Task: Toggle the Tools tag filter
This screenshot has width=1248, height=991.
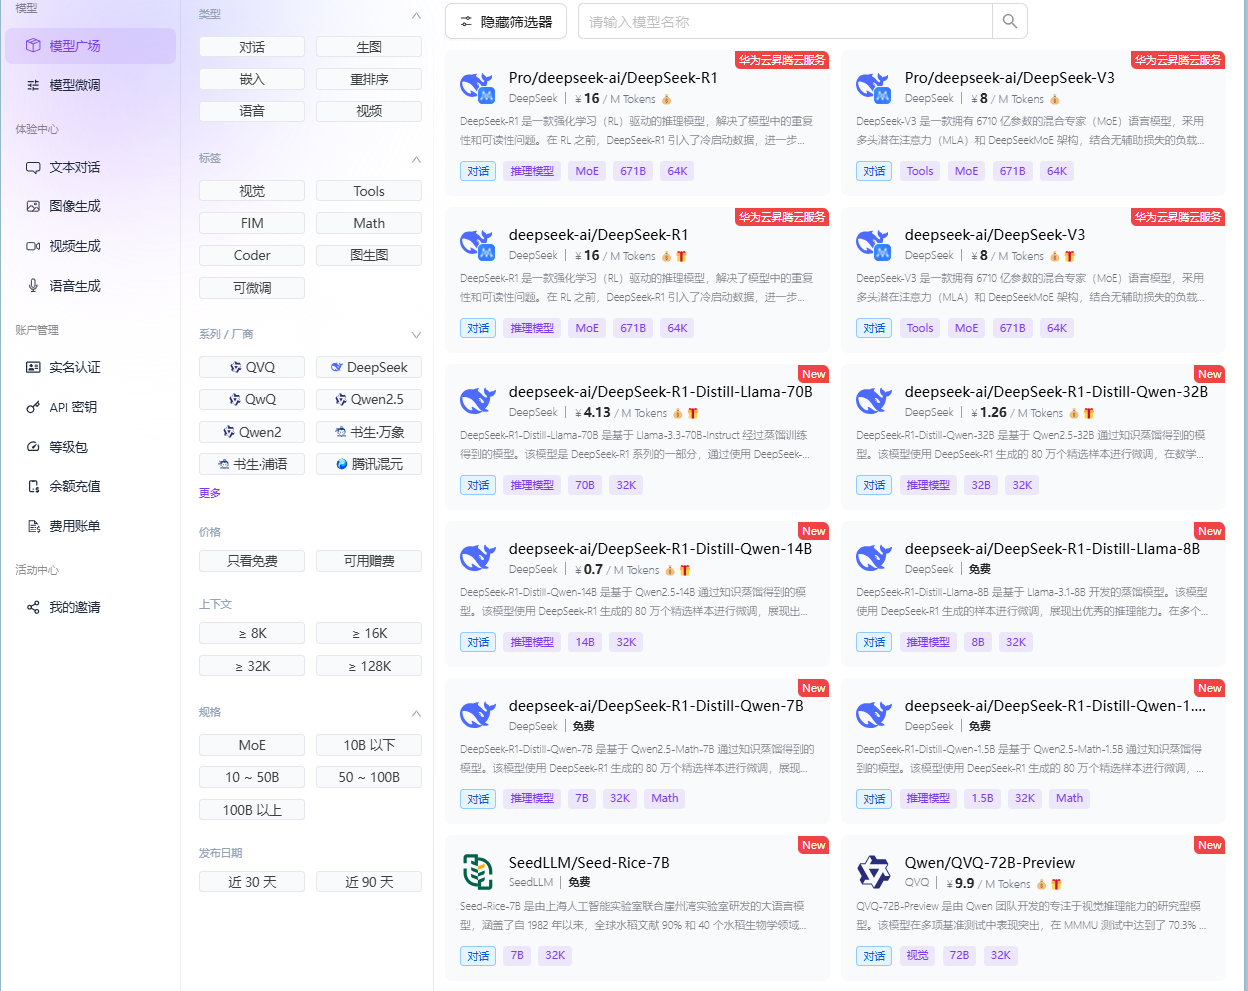Action: pyautogui.click(x=369, y=191)
